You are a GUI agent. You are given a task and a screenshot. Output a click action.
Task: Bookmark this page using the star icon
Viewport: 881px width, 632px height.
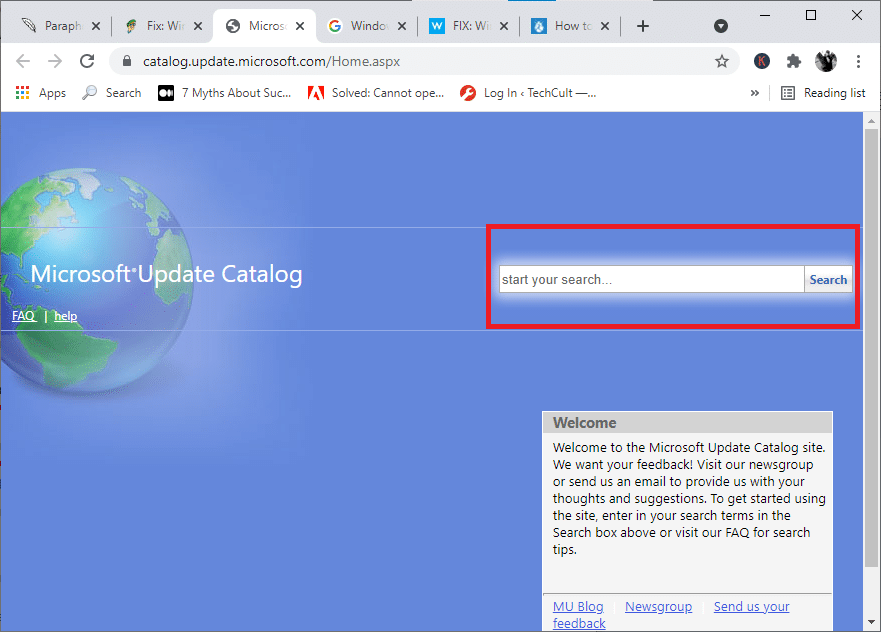tap(721, 61)
